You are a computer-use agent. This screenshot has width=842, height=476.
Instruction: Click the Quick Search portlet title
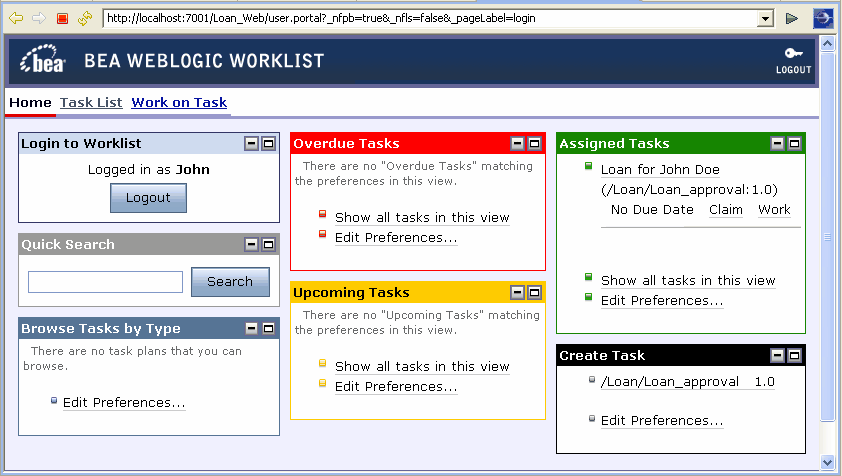coord(68,244)
